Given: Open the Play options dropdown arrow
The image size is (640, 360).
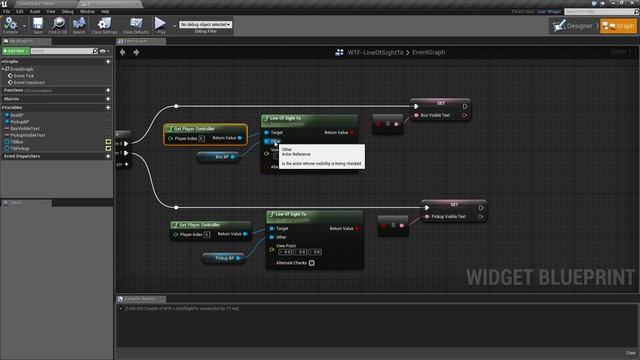Looking at the screenshot, I should pyautogui.click(x=174, y=26).
